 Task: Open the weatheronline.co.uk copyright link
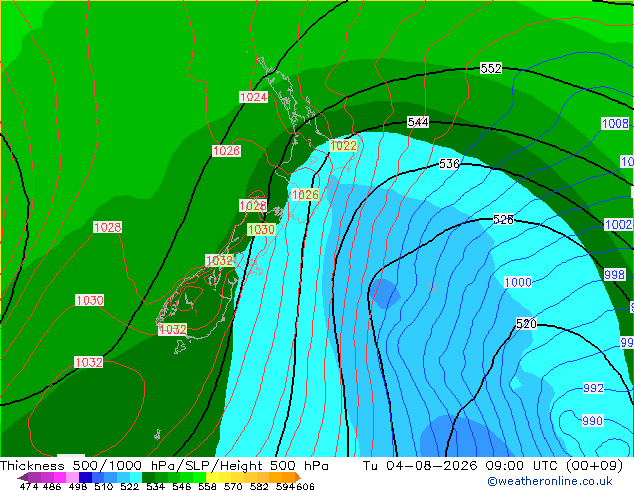click(x=549, y=481)
